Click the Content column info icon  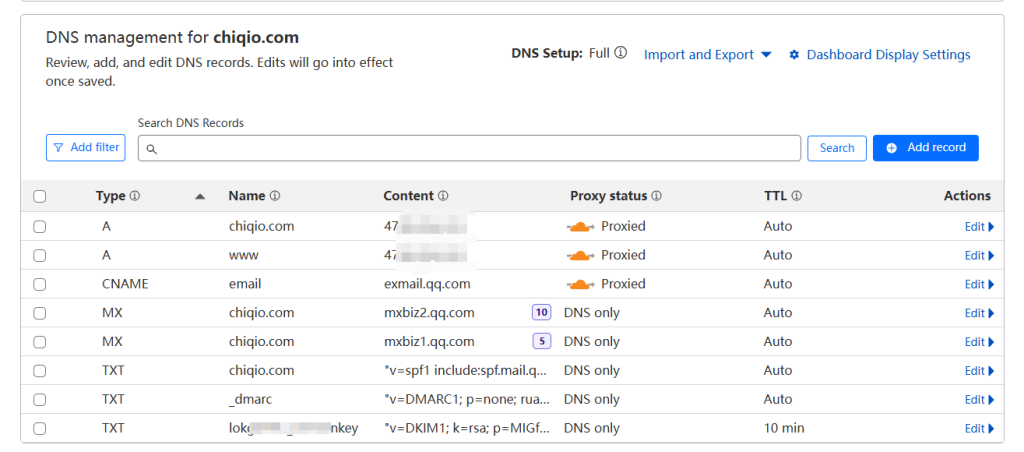pyautogui.click(x=443, y=196)
